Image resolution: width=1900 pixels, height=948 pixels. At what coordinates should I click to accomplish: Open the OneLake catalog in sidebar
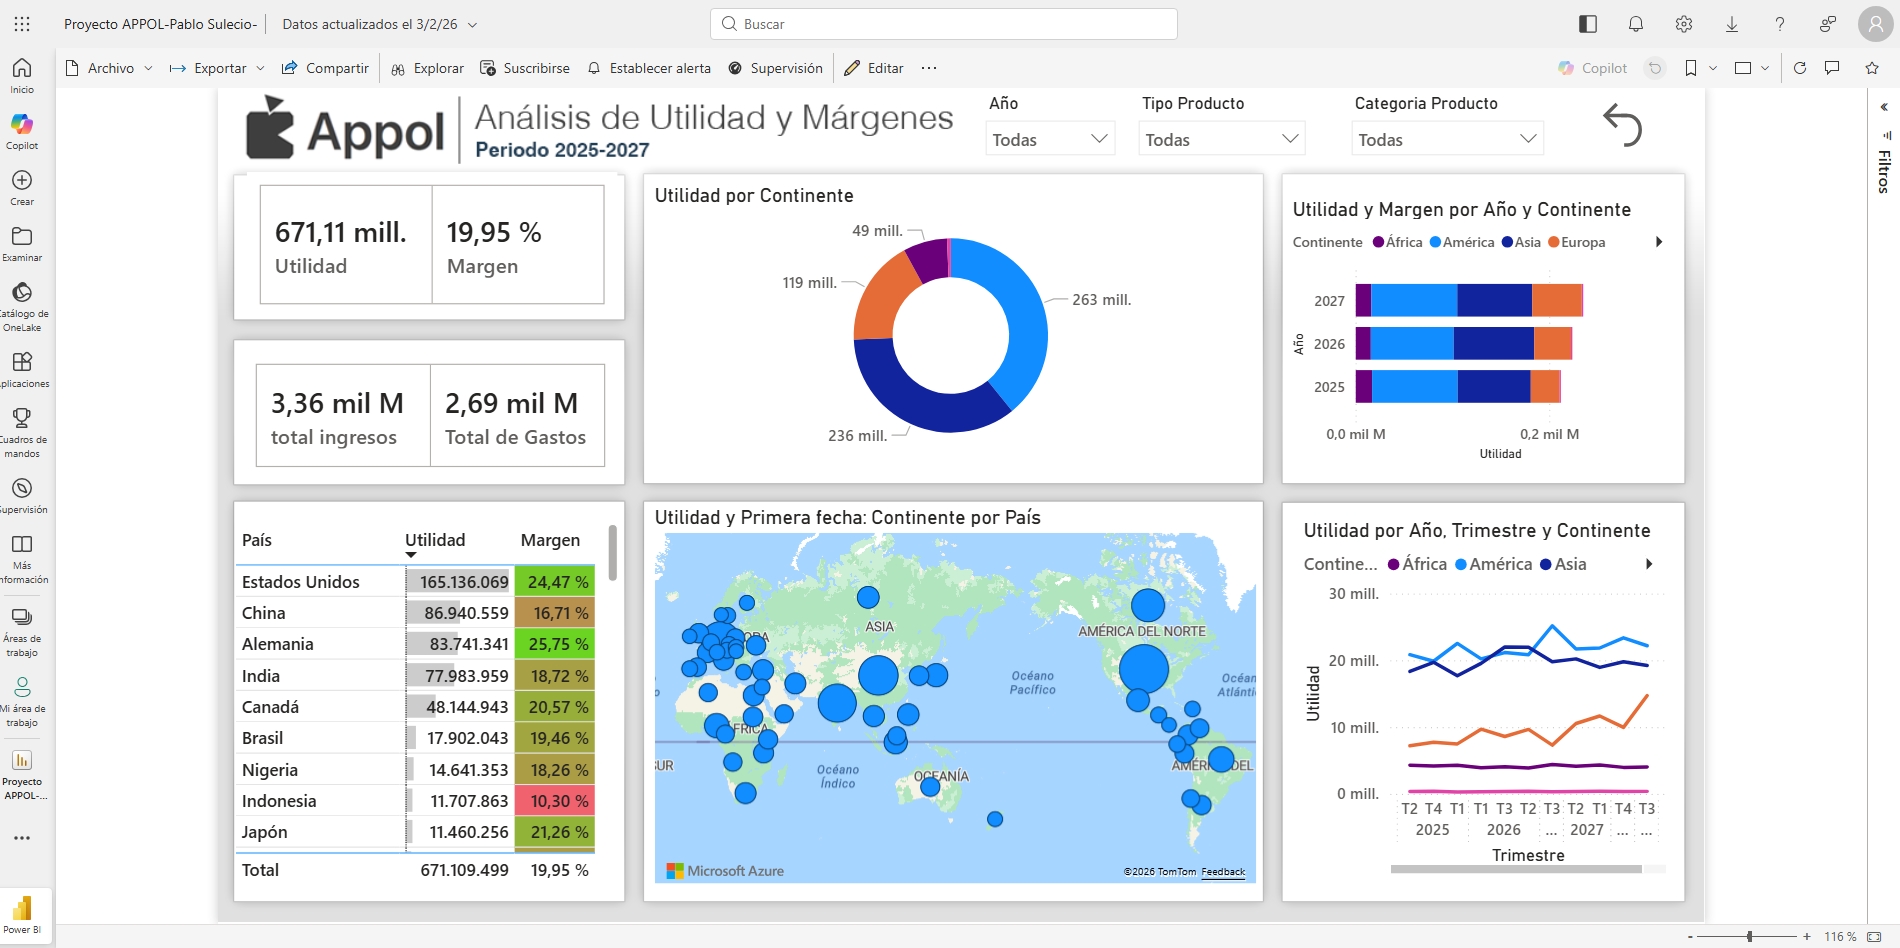(22, 293)
